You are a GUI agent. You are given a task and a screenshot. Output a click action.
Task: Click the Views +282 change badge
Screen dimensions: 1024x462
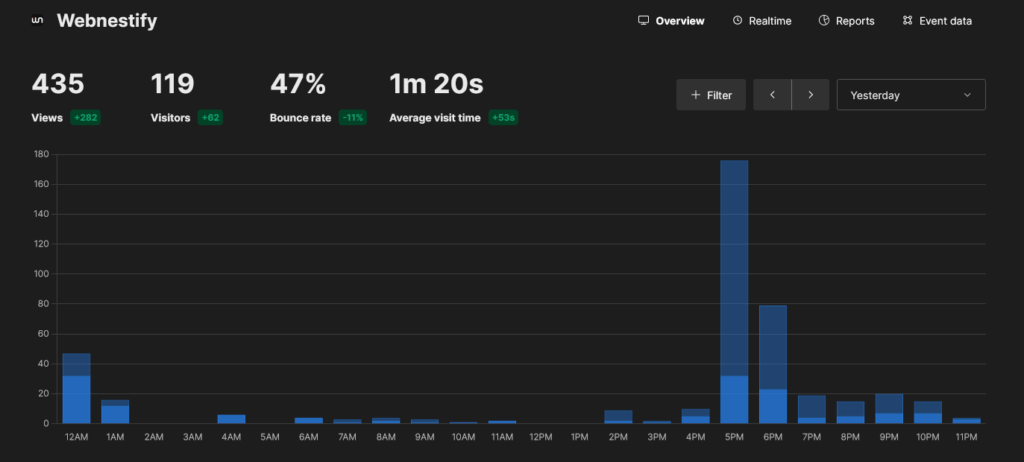(85, 118)
